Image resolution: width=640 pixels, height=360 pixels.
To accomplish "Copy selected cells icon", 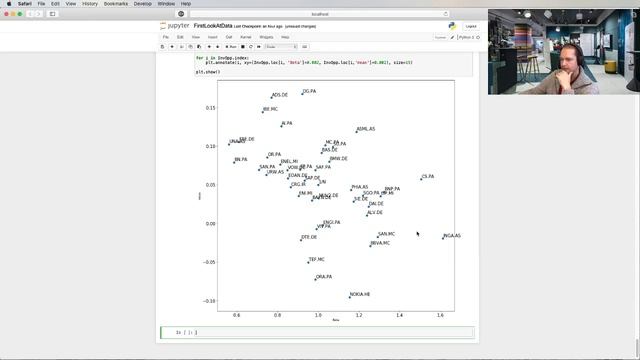I will pyautogui.click(x=190, y=47).
